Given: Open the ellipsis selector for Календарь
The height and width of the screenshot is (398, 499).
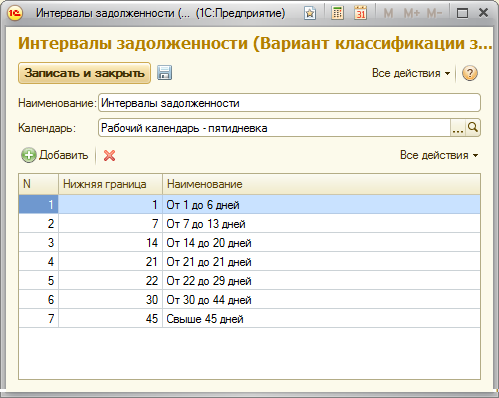Looking at the screenshot, I should pos(458,128).
